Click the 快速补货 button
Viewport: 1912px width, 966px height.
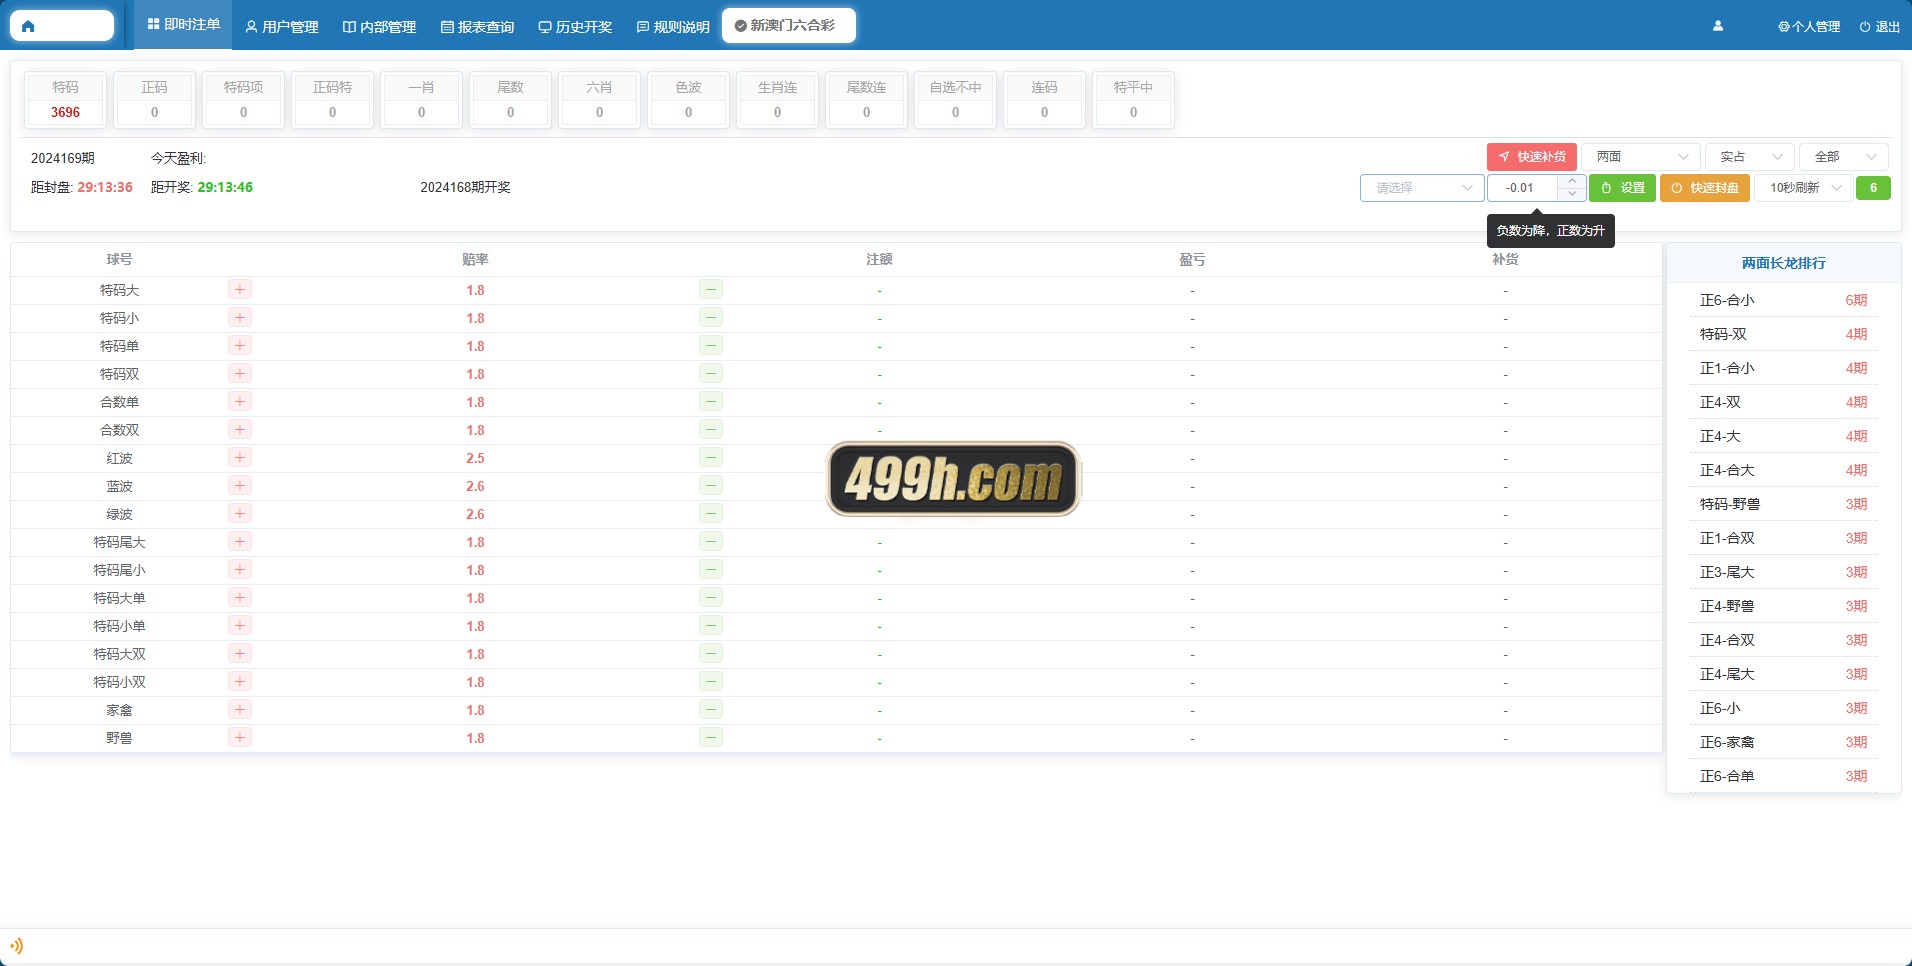tap(1532, 157)
